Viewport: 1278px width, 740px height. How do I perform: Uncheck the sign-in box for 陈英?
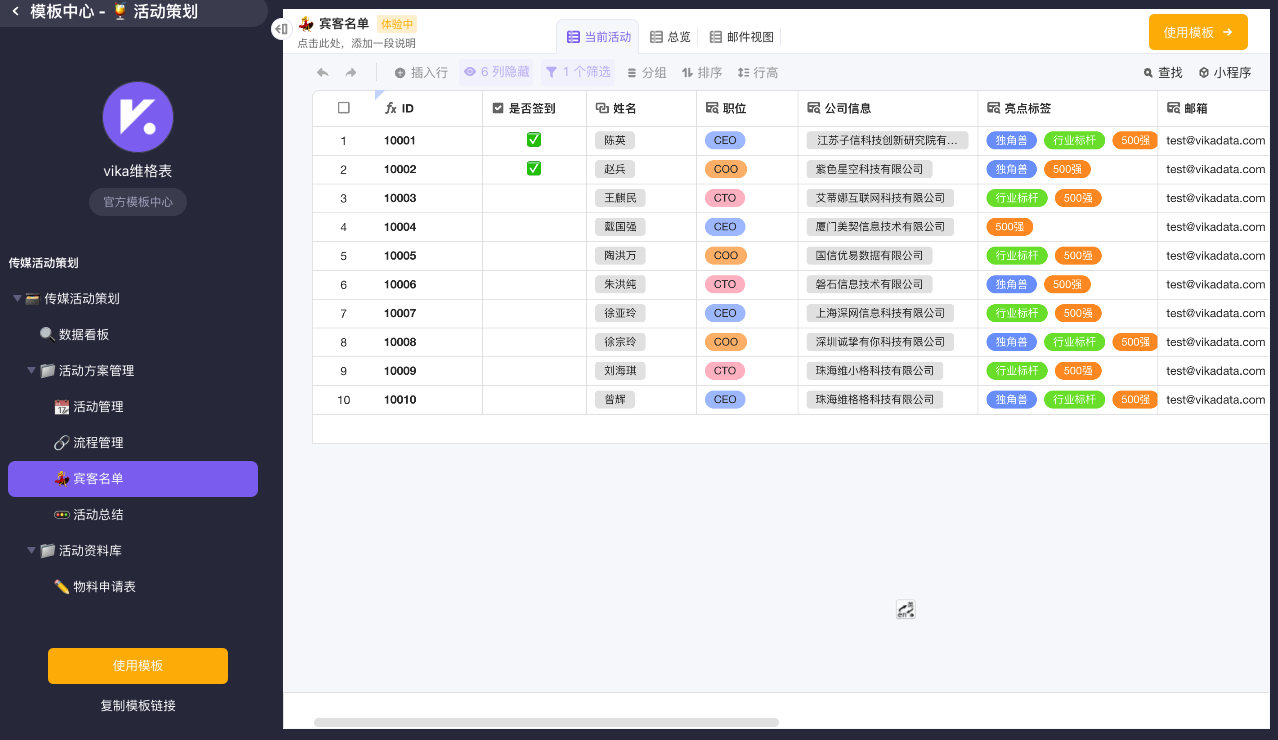click(534, 140)
